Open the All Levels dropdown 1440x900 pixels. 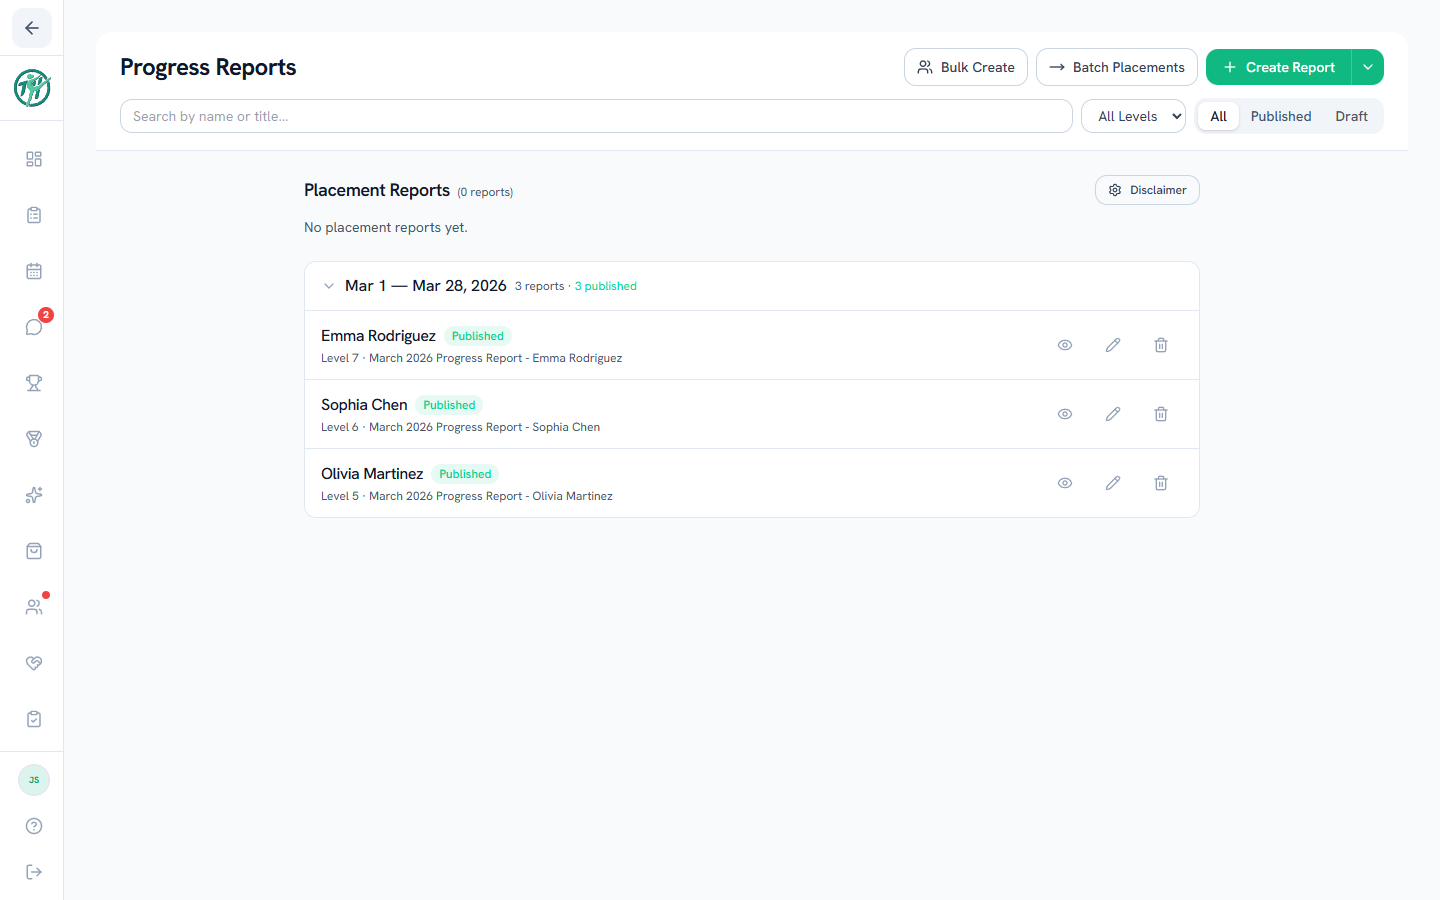pyautogui.click(x=1133, y=116)
